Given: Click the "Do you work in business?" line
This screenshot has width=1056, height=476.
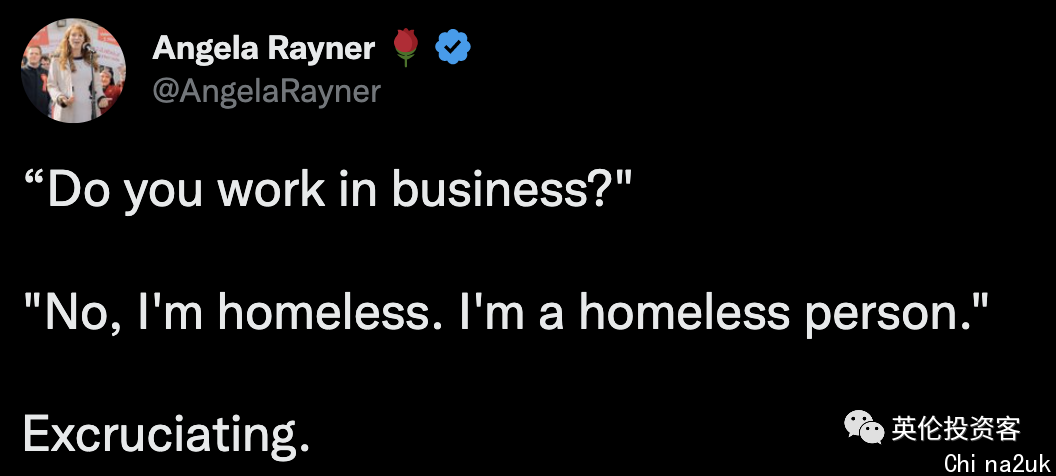Looking at the screenshot, I should coord(328,190).
